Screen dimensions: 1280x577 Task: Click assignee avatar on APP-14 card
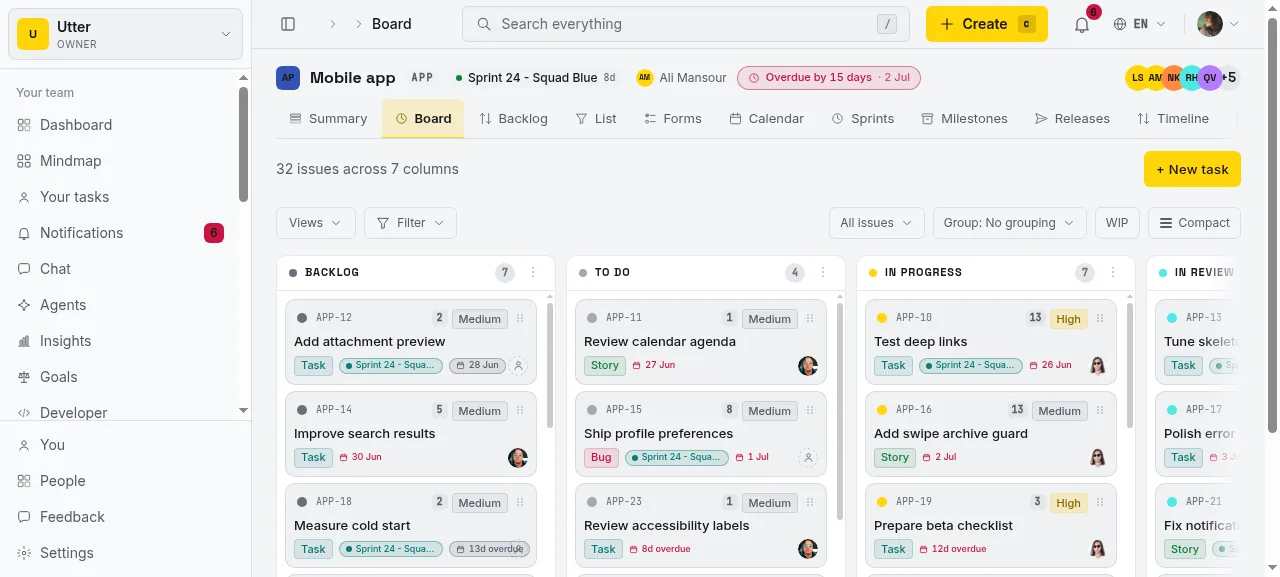click(x=518, y=458)
